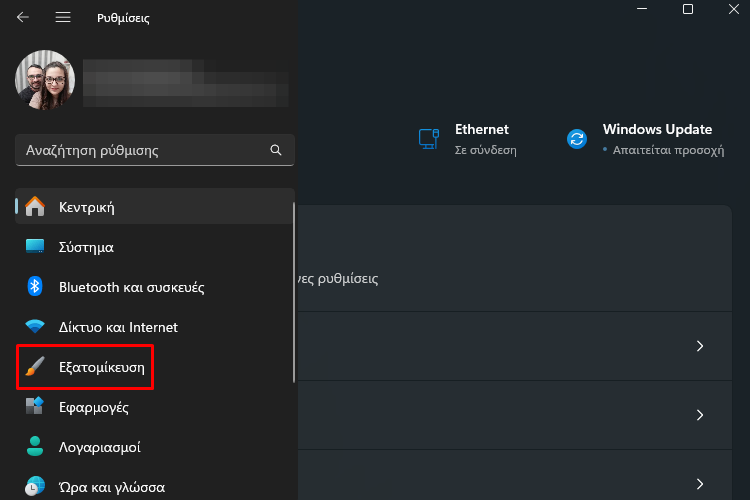Open Δίκτυο και Internet settings

click(x=155, y=327)
